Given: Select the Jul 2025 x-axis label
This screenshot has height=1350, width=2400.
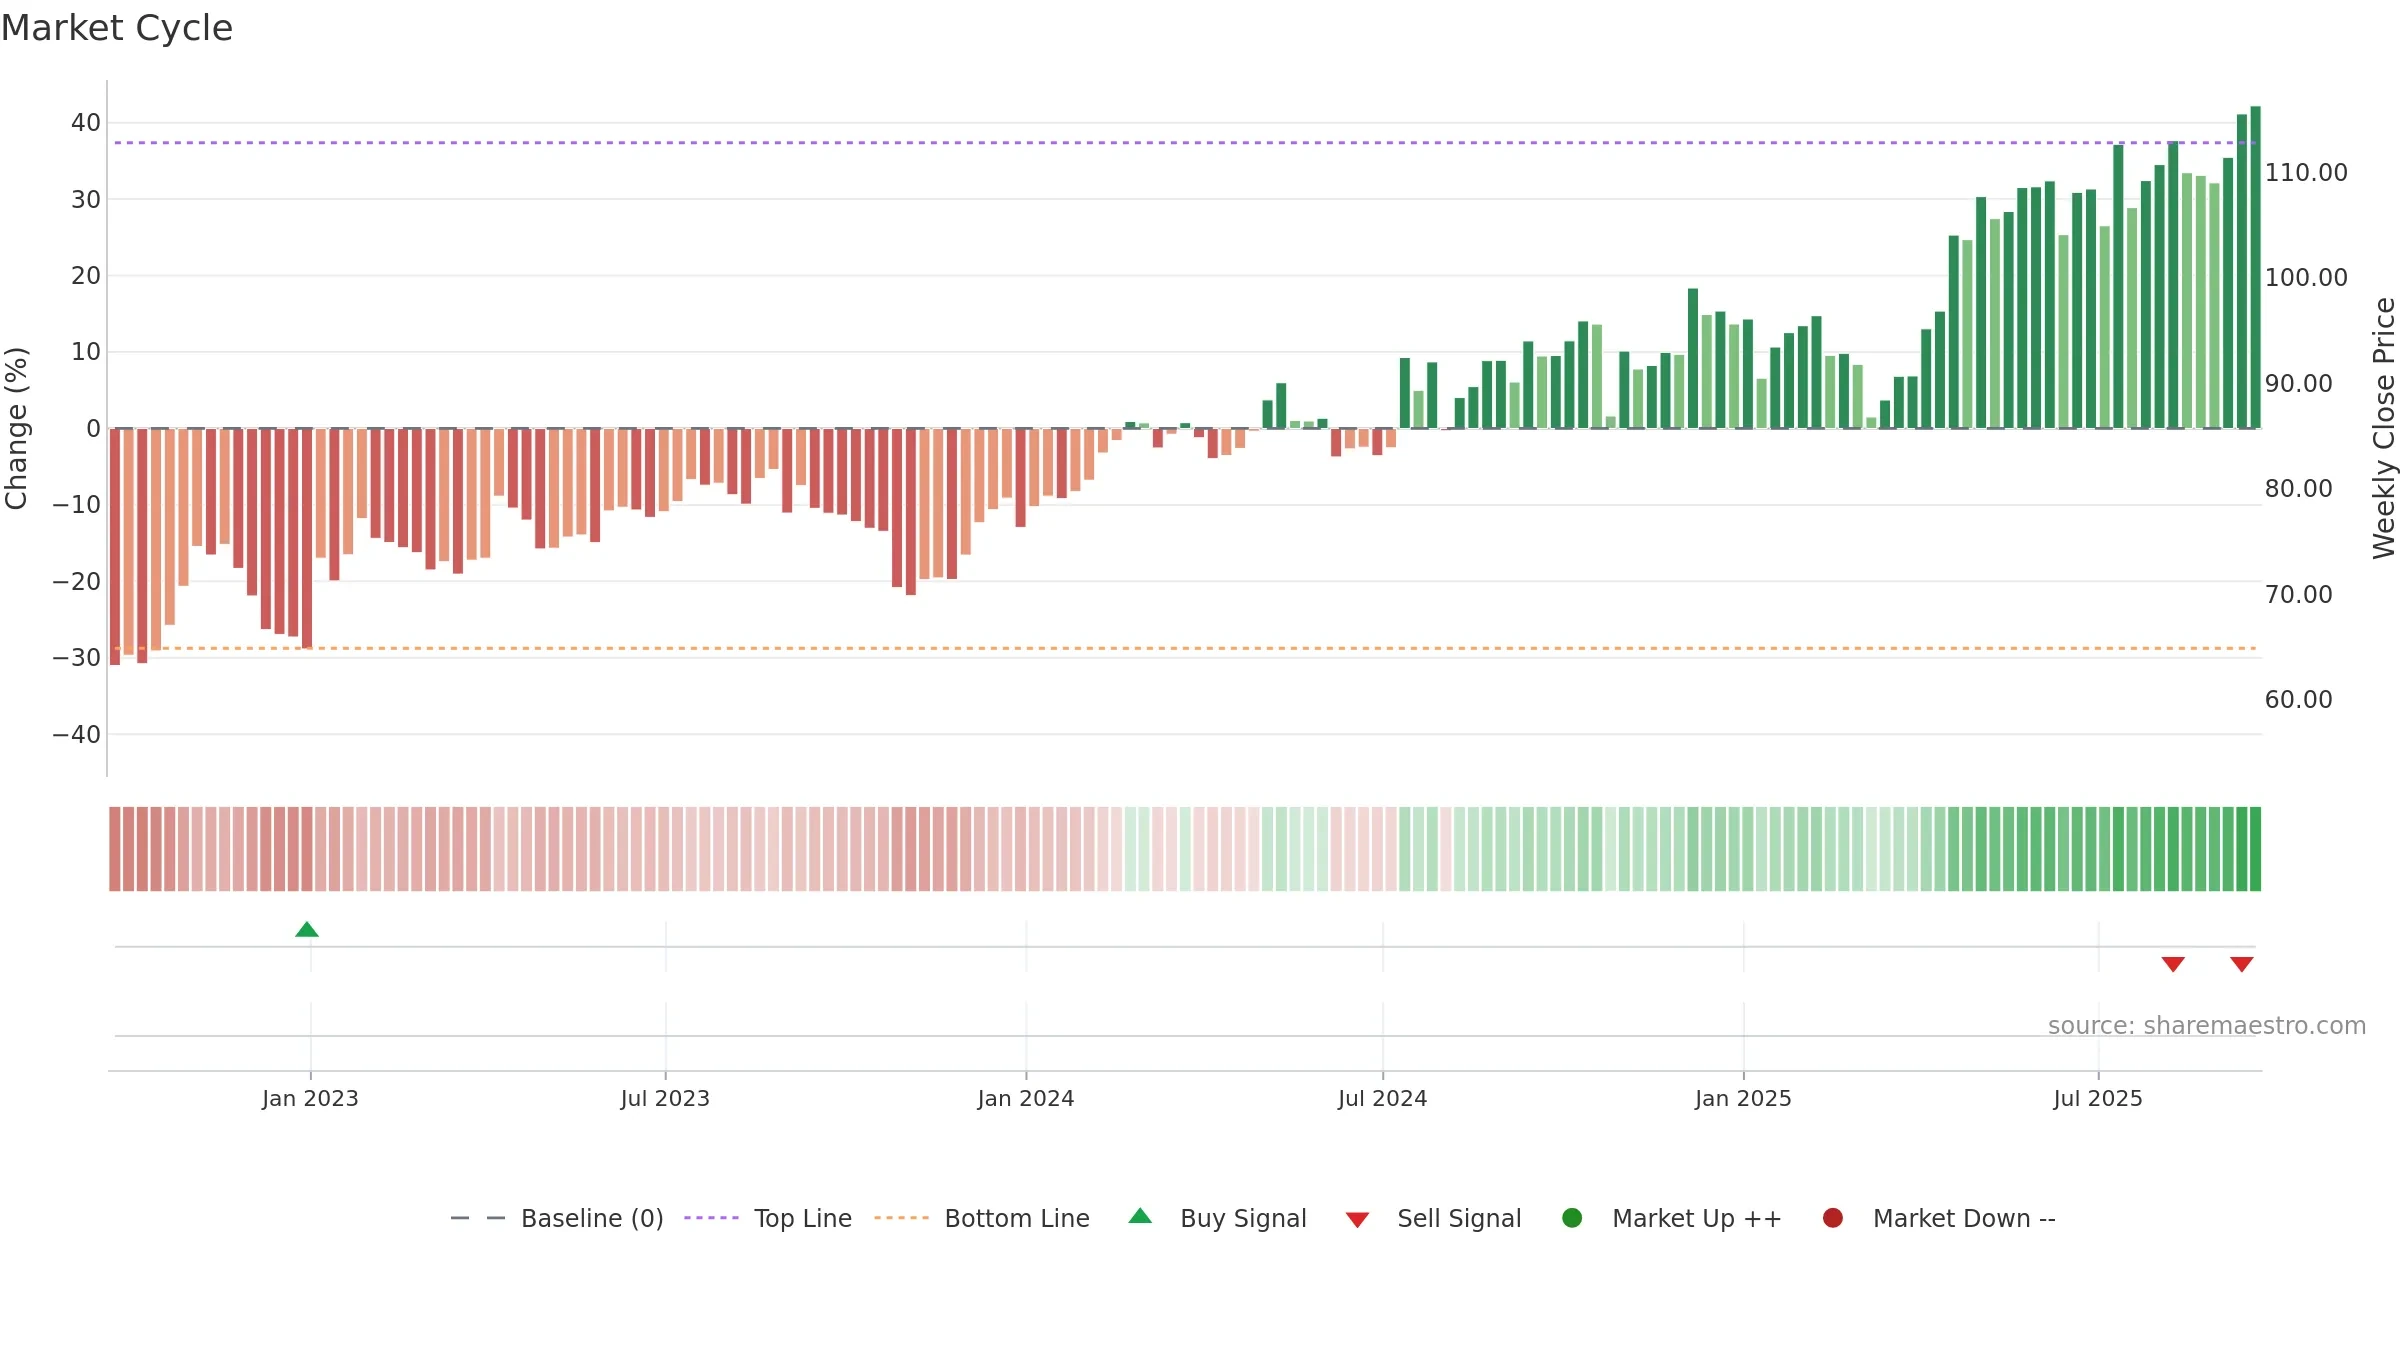Looking at the screenshot, I should pyautogui.click(x=2098, y=1099).
